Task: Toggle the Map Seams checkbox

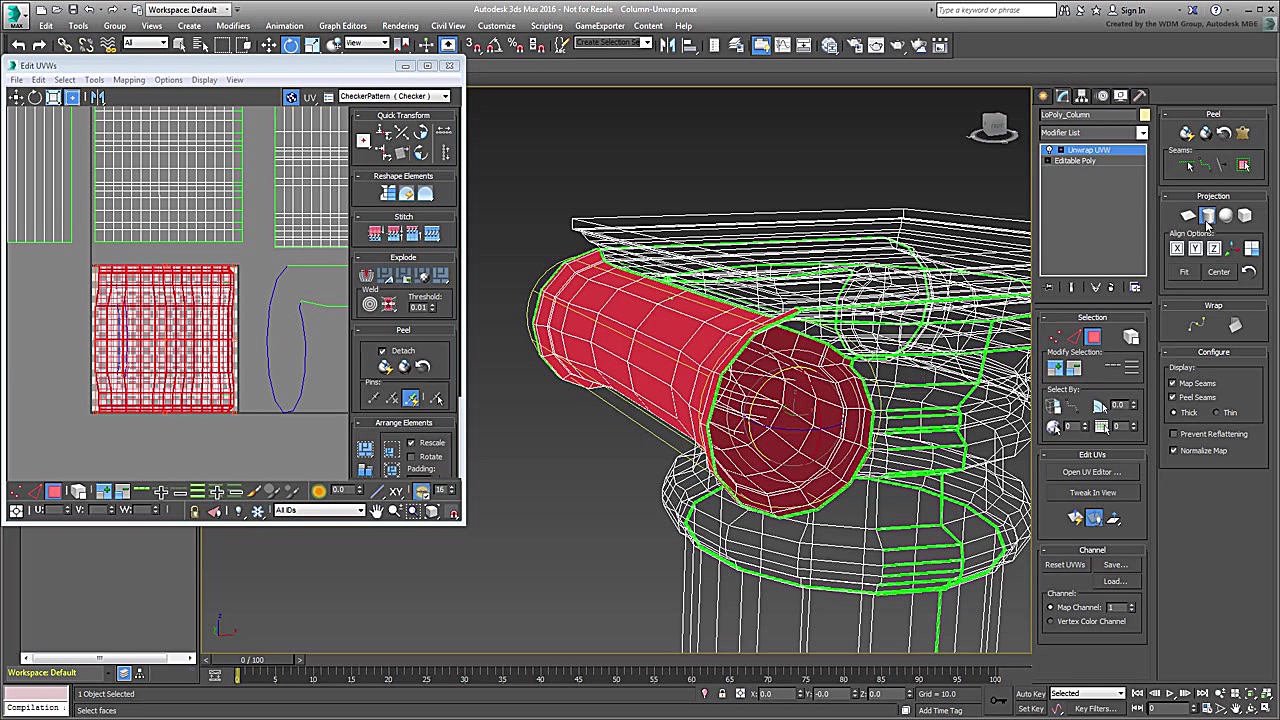Action: [1173, 383]
